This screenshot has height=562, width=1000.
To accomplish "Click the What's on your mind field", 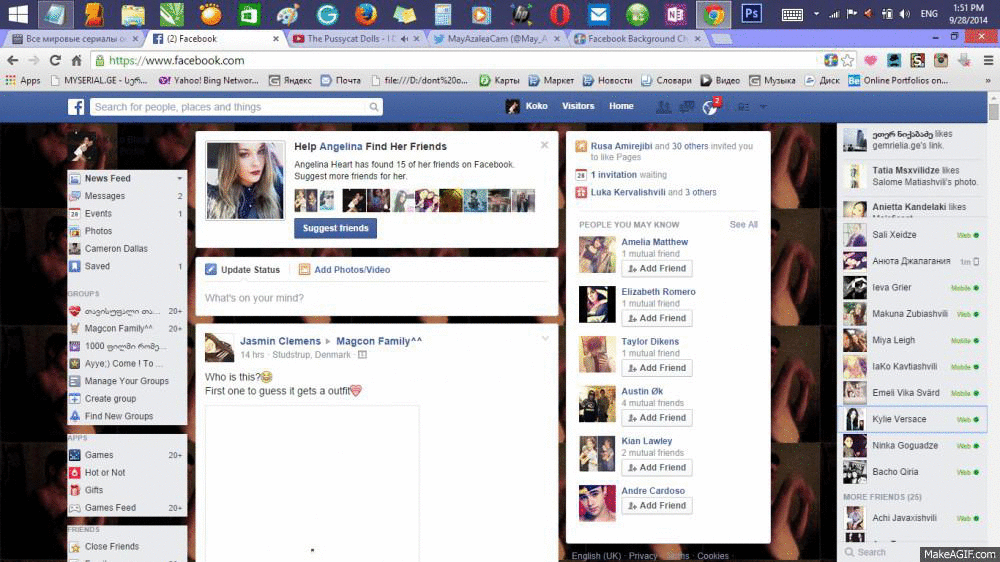I will (x=375, y=298).
